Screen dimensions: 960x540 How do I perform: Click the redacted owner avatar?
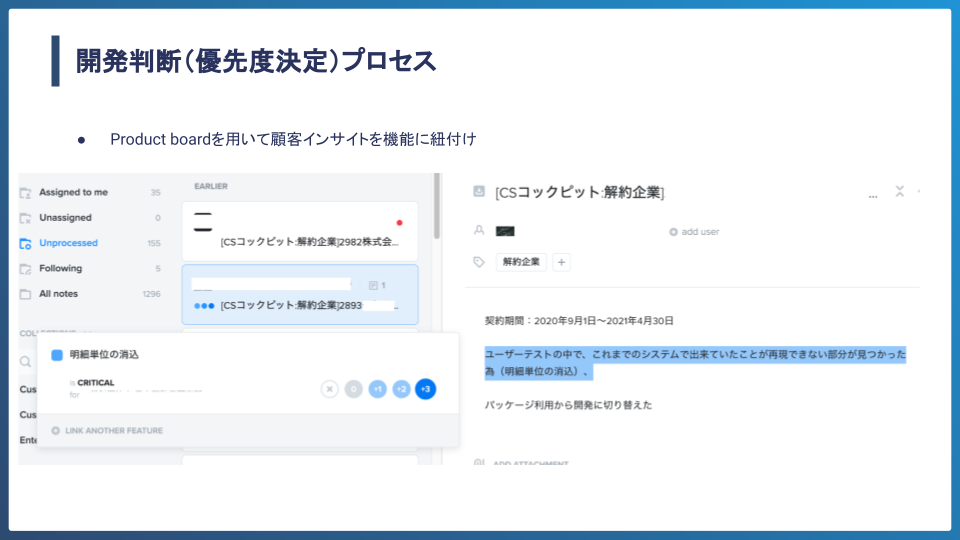tap(505, 231)
